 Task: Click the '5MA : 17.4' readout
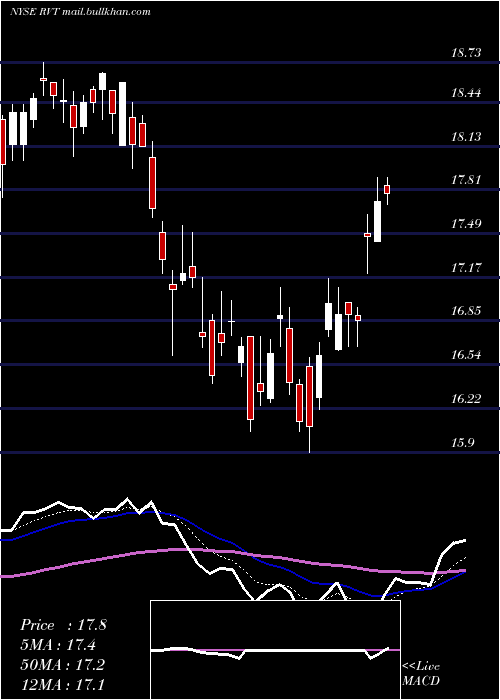pos(58,645)
